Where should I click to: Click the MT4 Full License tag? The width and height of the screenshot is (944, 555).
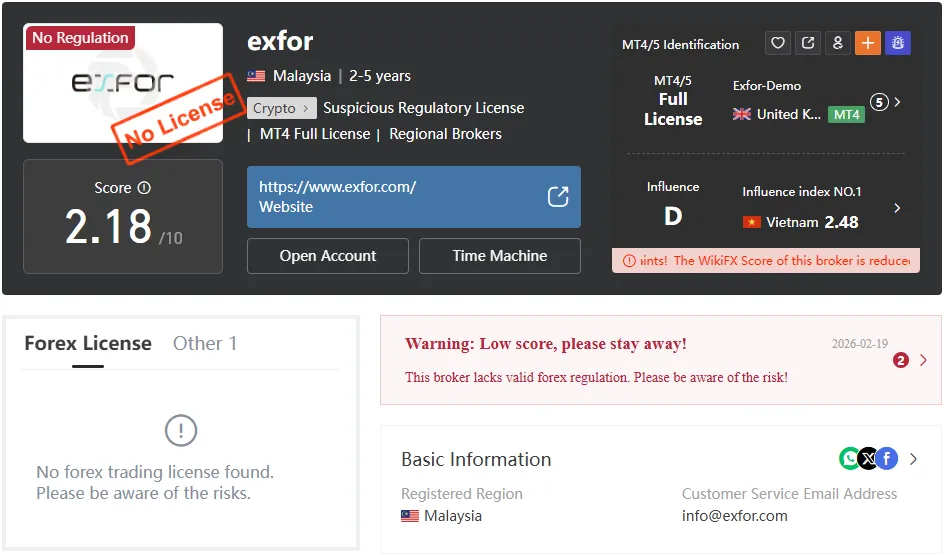[x=315, y=134]
